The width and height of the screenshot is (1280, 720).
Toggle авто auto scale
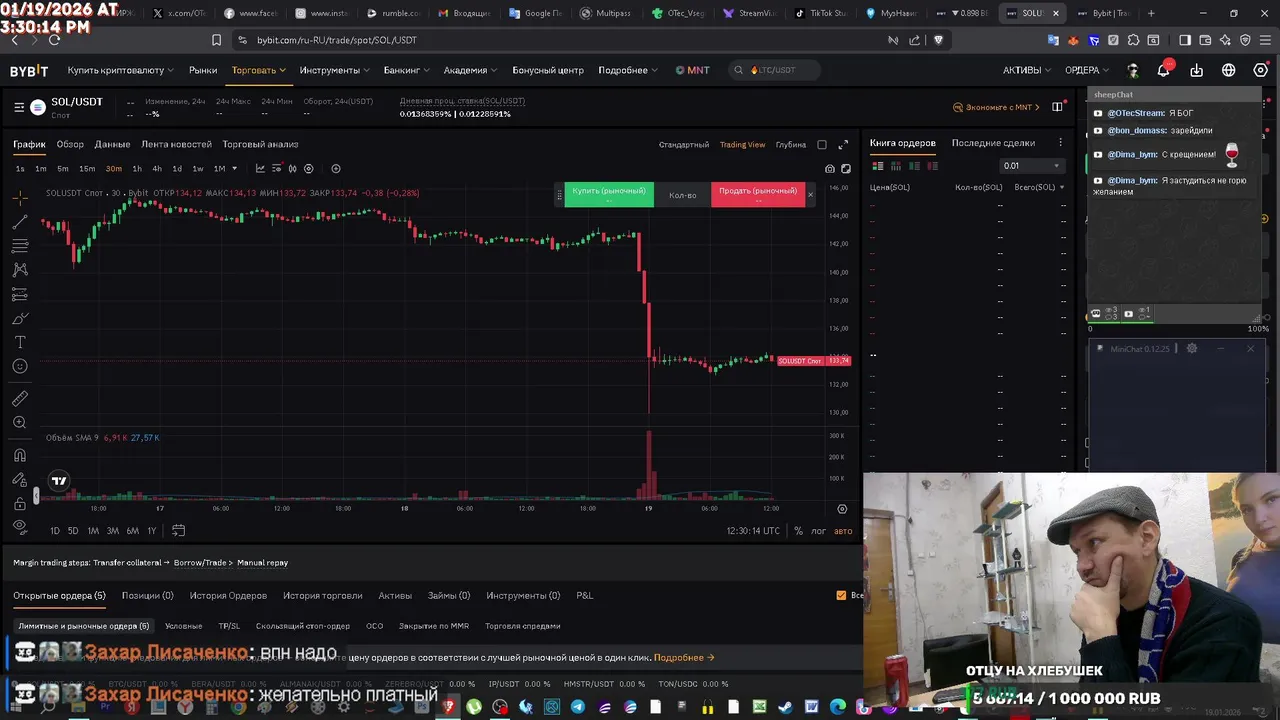click(844, 531)
